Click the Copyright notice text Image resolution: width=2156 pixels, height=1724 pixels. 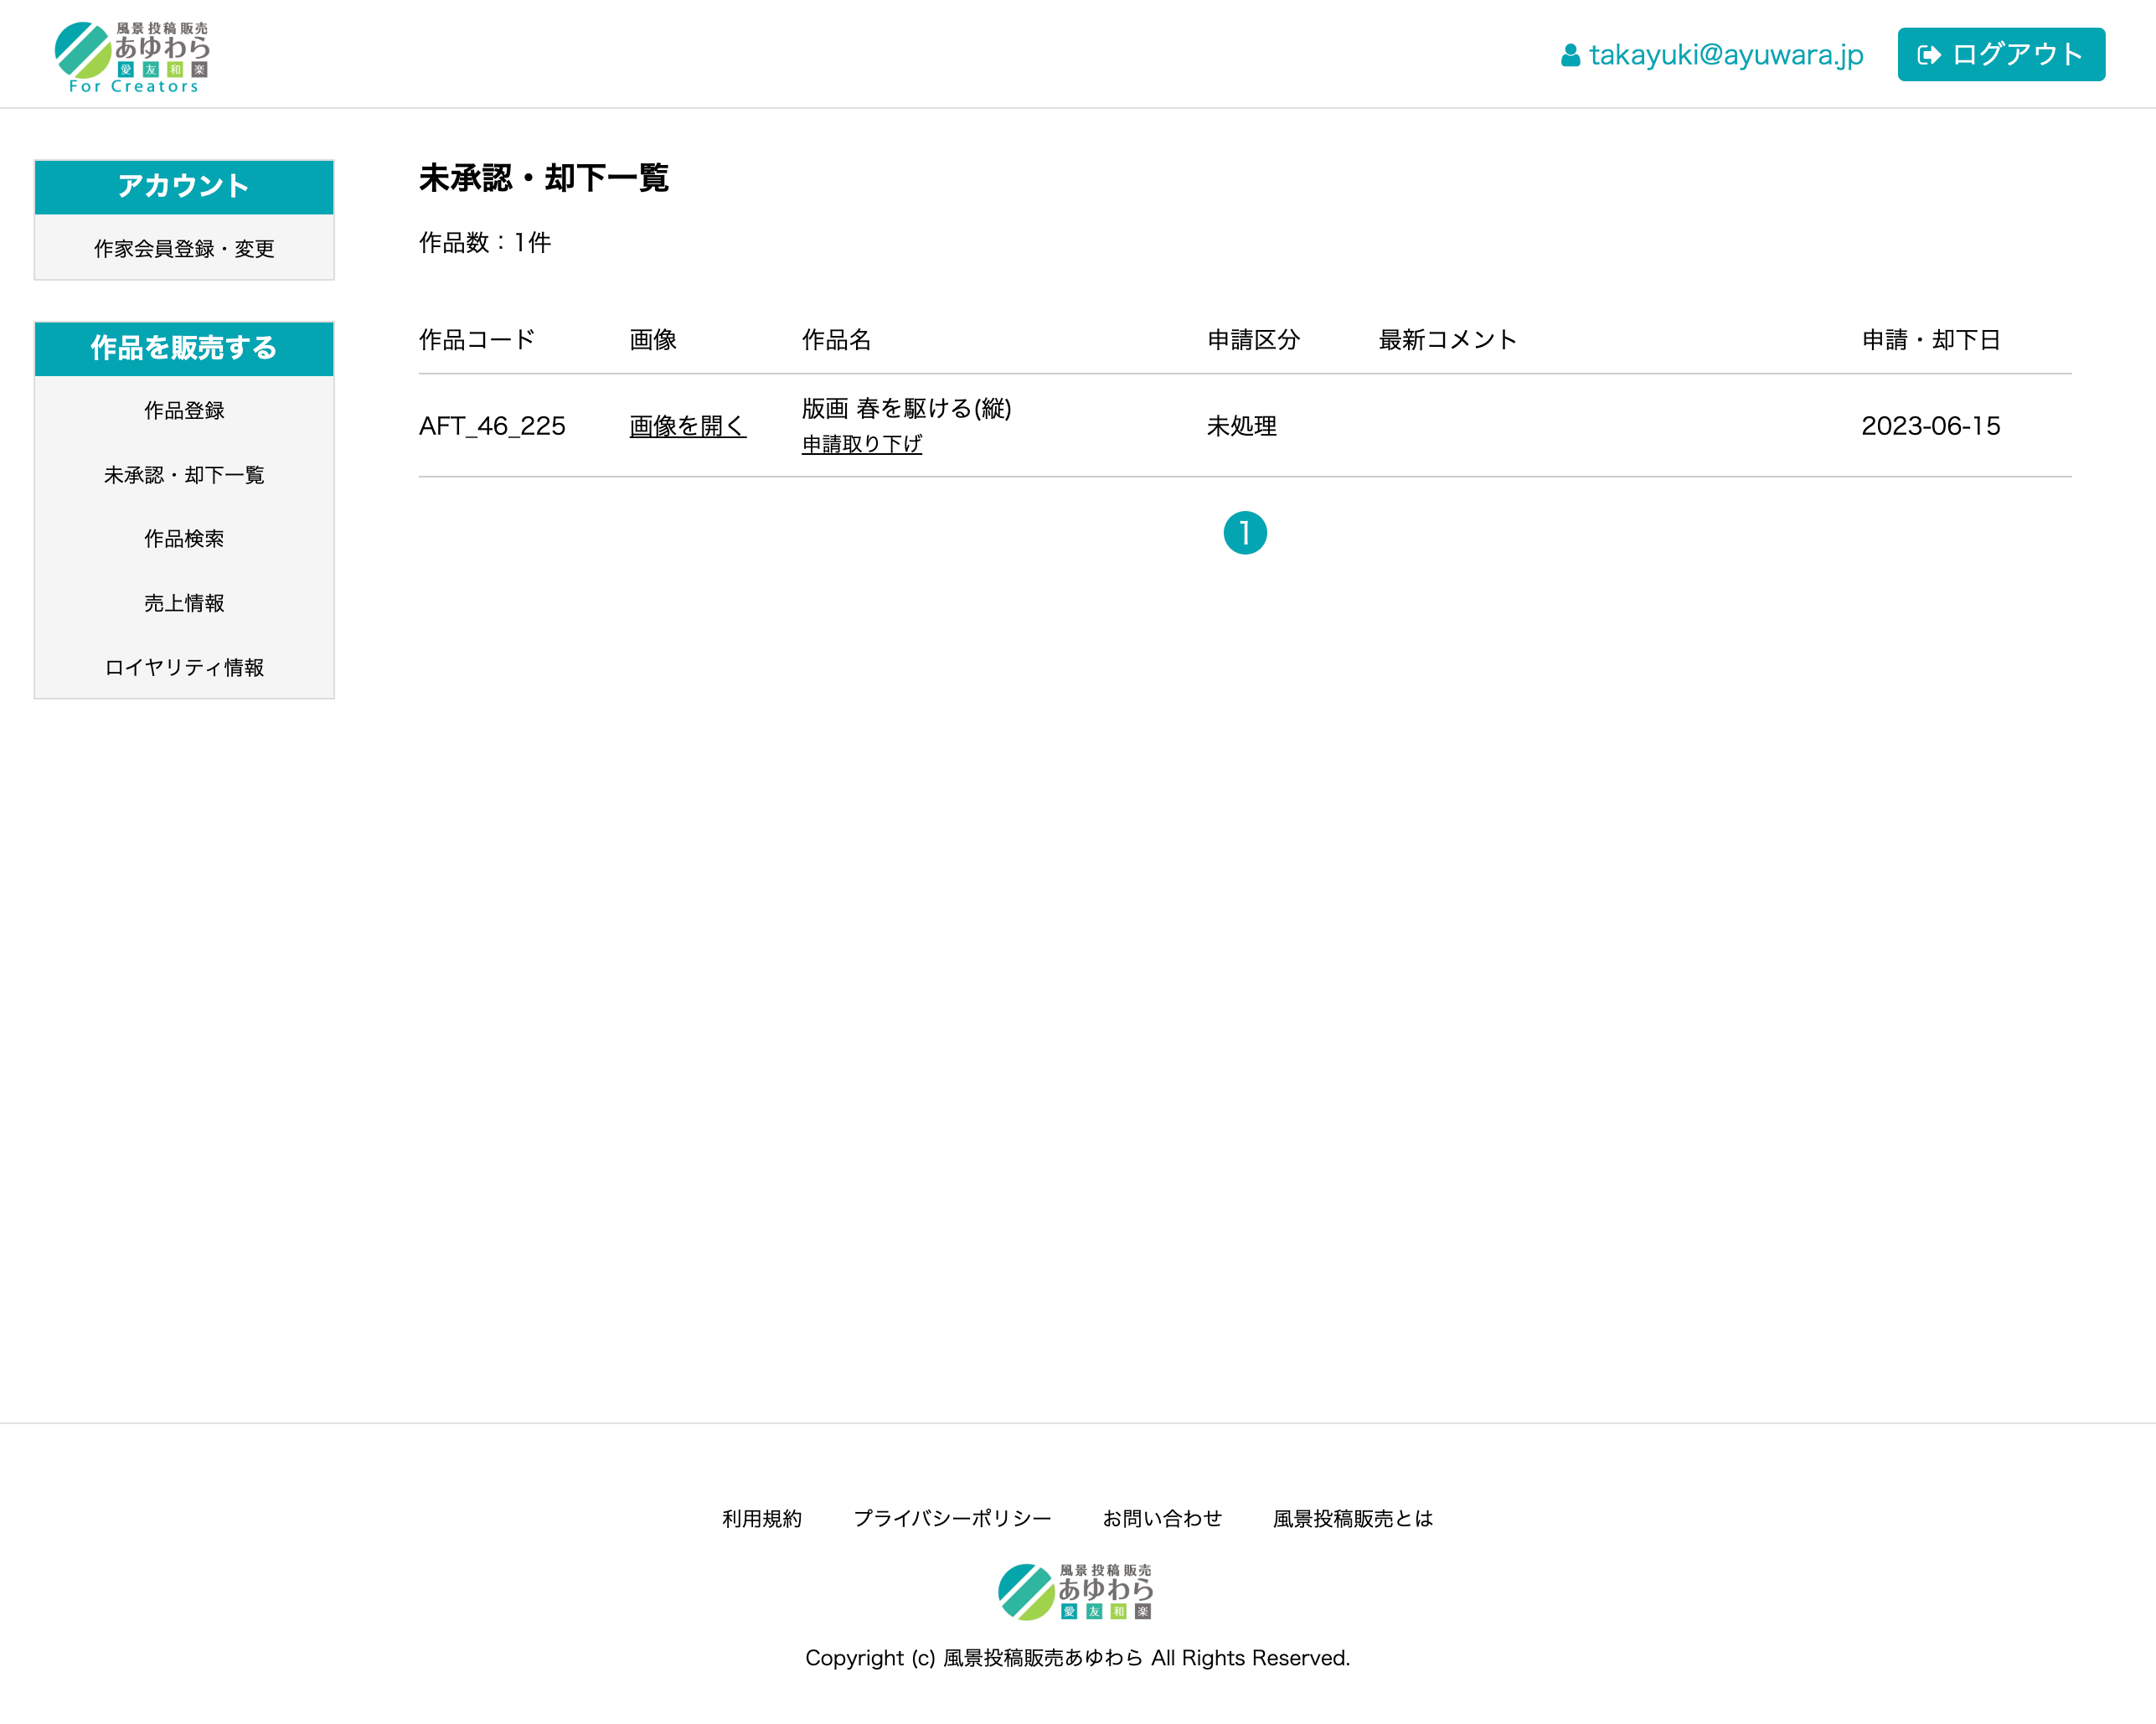(x=1078, y=1658)
